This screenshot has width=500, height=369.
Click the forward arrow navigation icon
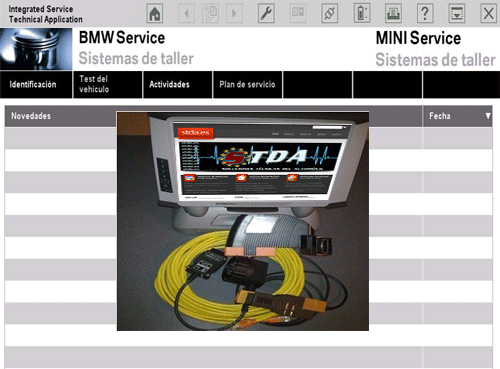tap(234, 13)
